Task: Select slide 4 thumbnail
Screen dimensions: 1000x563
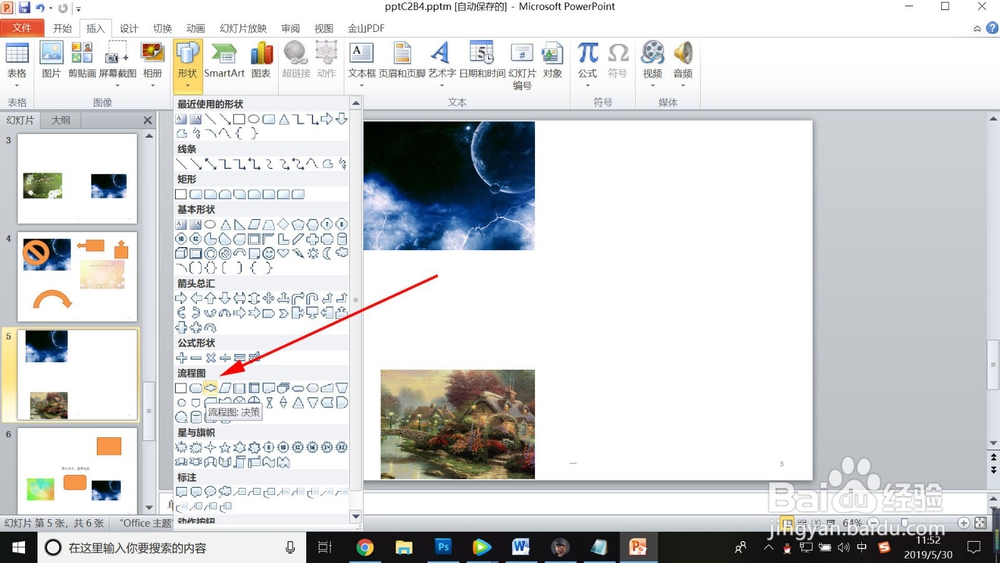Action: point(77,277)
